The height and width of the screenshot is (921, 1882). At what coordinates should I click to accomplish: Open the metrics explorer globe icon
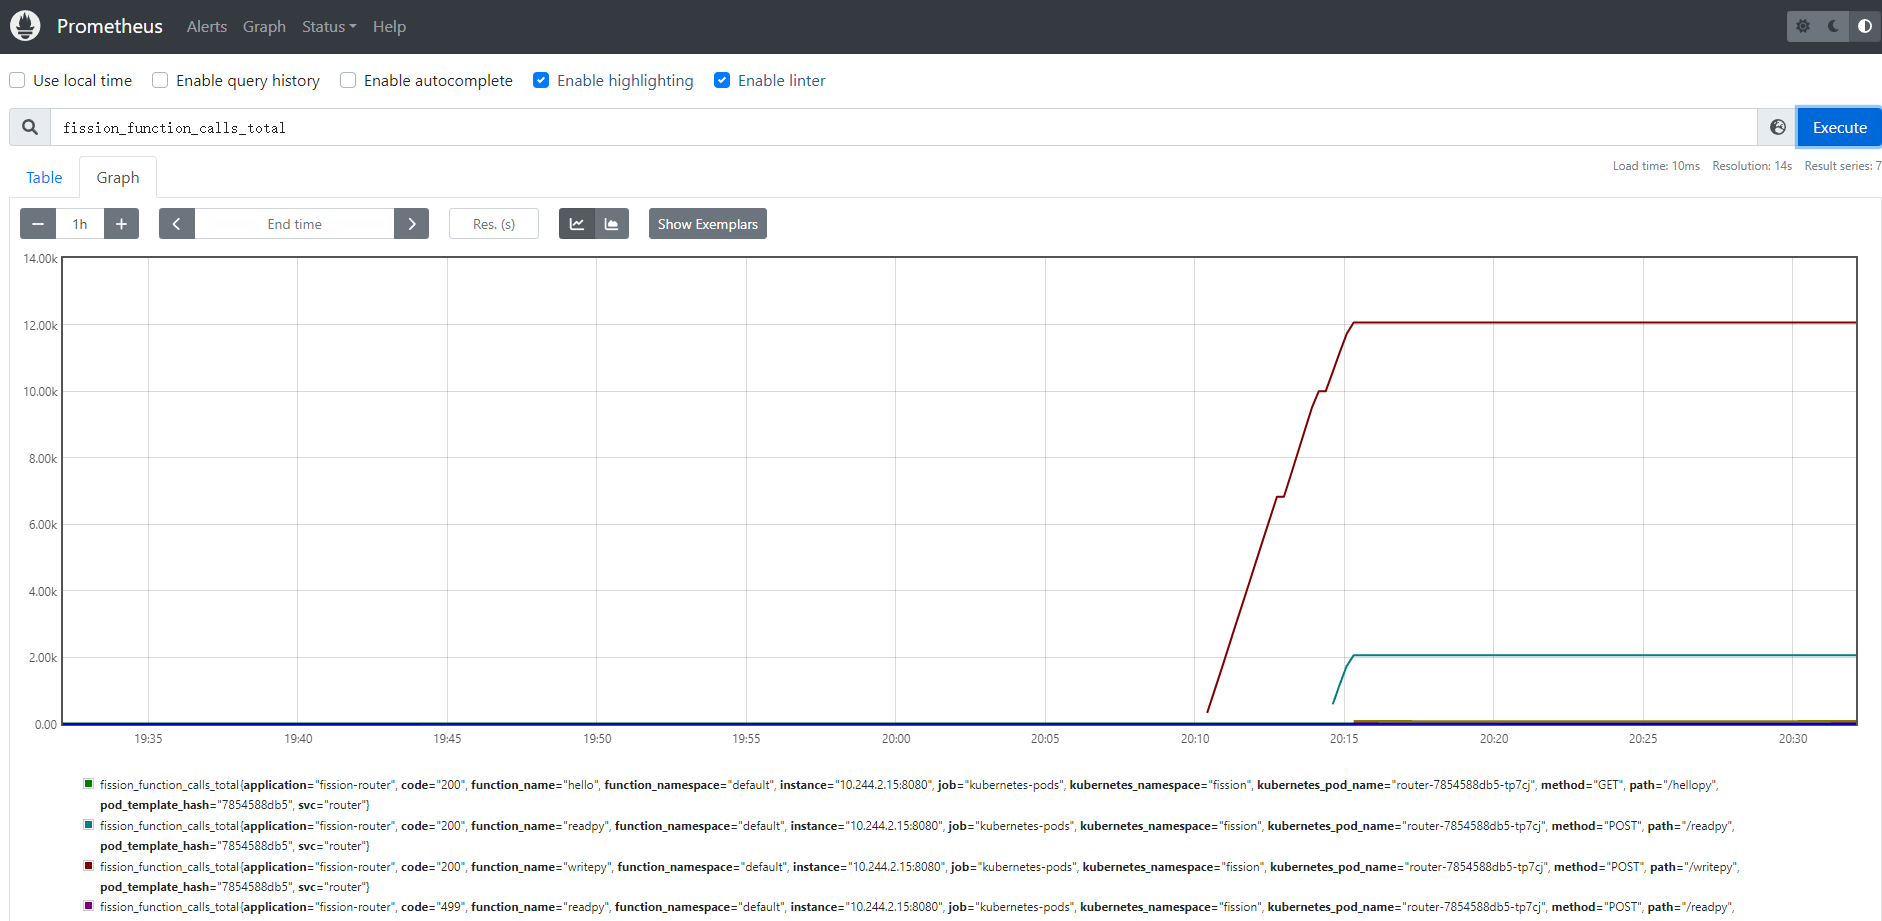[x=1777, y=127]
